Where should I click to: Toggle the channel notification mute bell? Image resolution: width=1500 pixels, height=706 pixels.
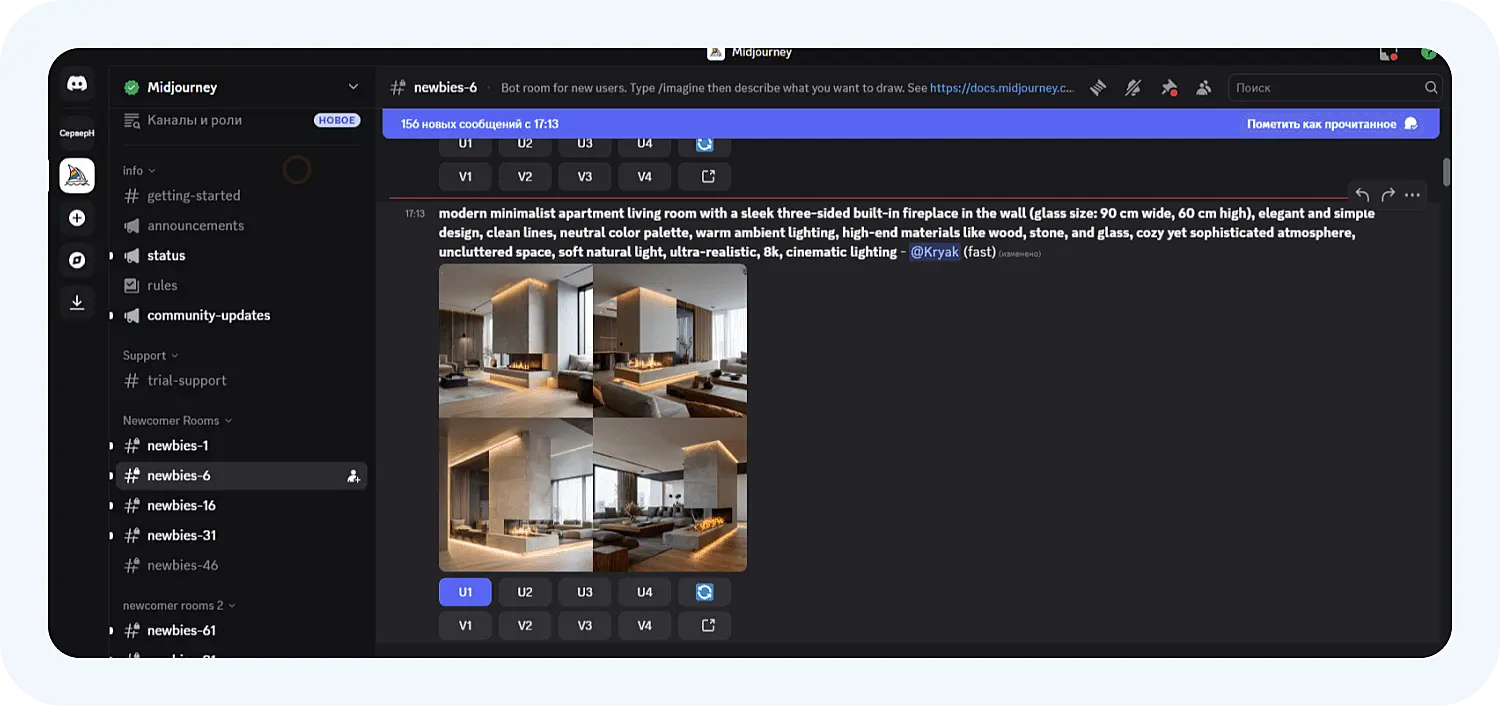[1133, 88]
